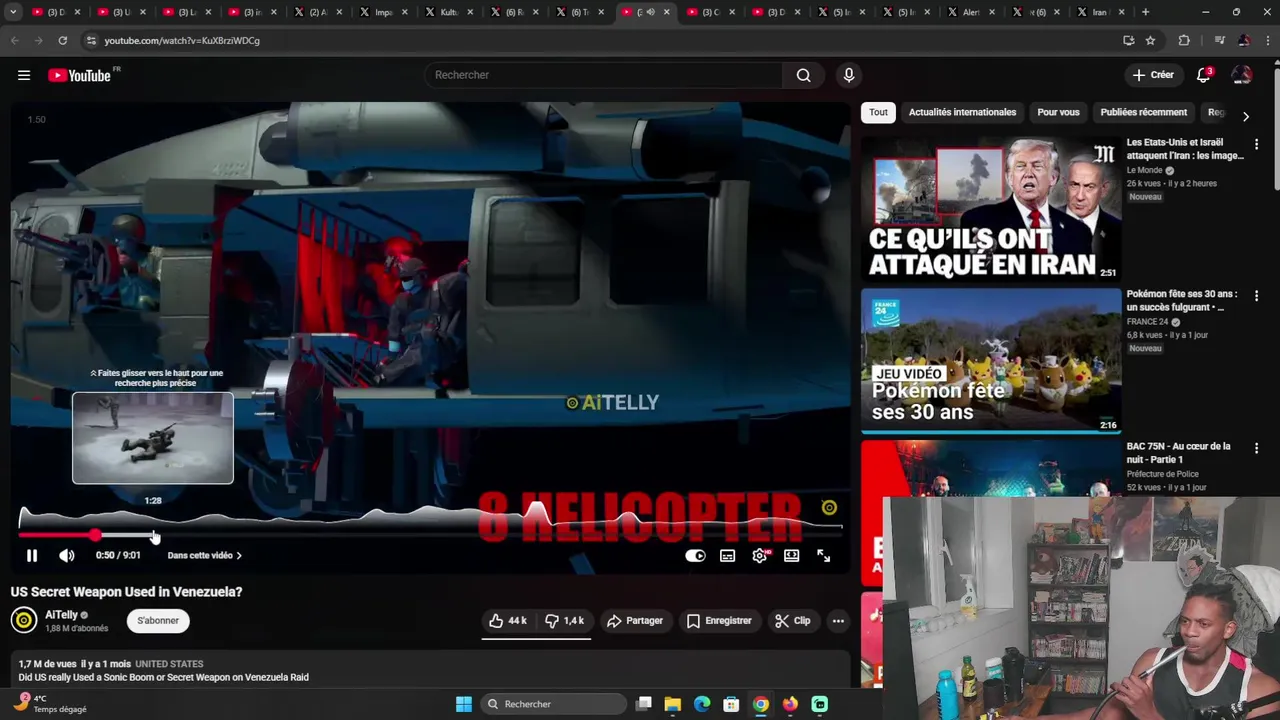Open Microsoft Edge from the taskbar
This screenshot has width=1280, height=720.
(x=702, y=704)
